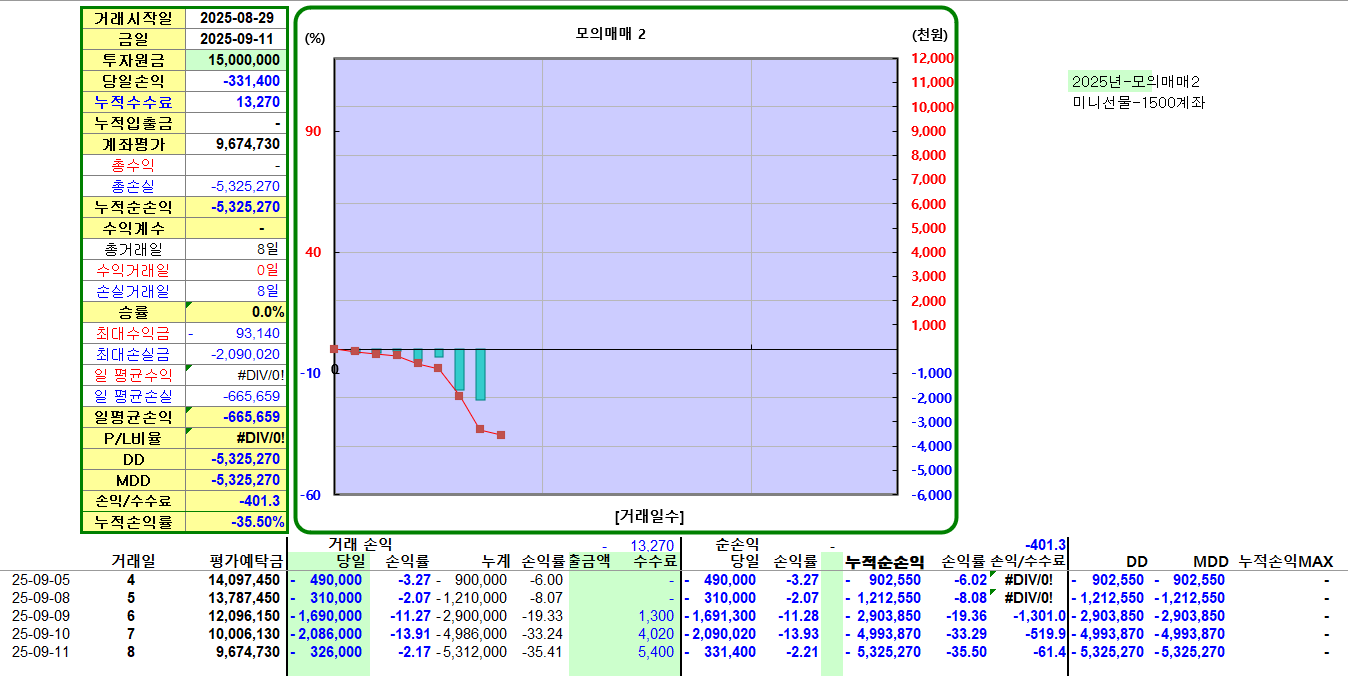Select the 금일 date value 2025-09-11

236,39
